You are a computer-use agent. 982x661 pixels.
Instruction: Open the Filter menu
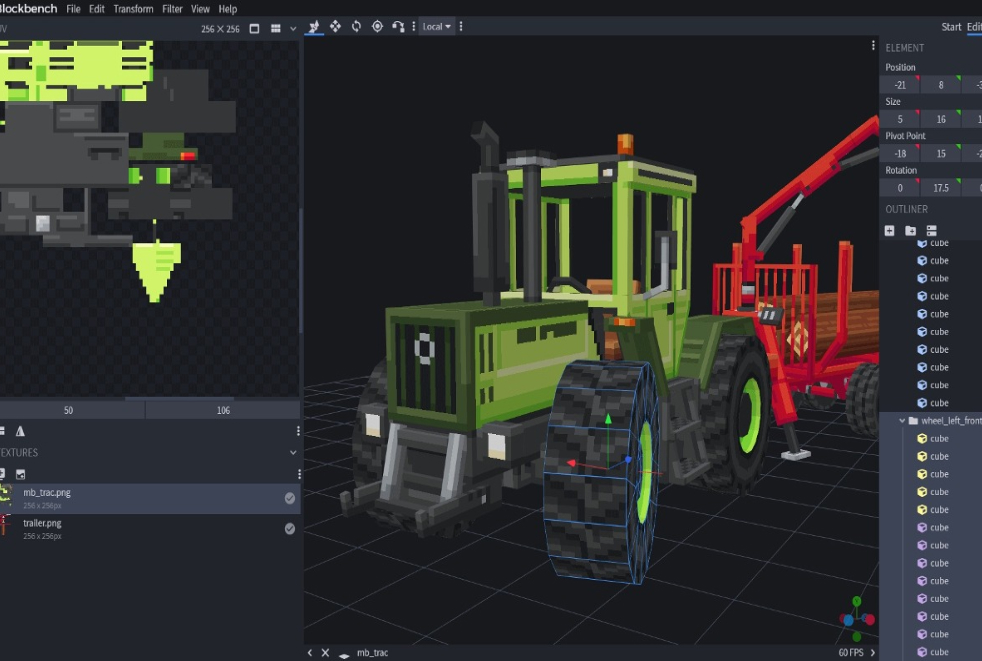[x=172, y=9]
